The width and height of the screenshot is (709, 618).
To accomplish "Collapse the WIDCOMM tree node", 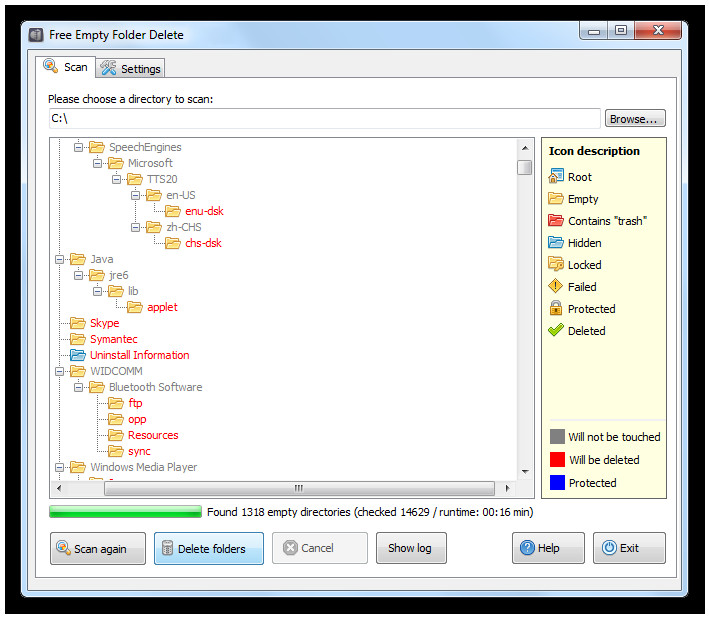I will (59, 371).
